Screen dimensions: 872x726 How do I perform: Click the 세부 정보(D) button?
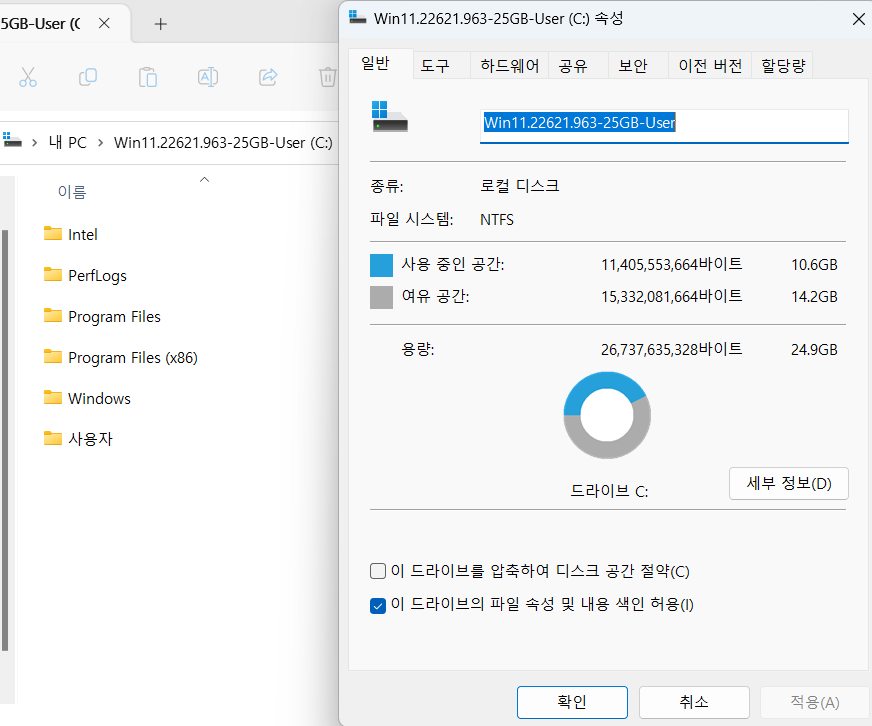[789, 483]
